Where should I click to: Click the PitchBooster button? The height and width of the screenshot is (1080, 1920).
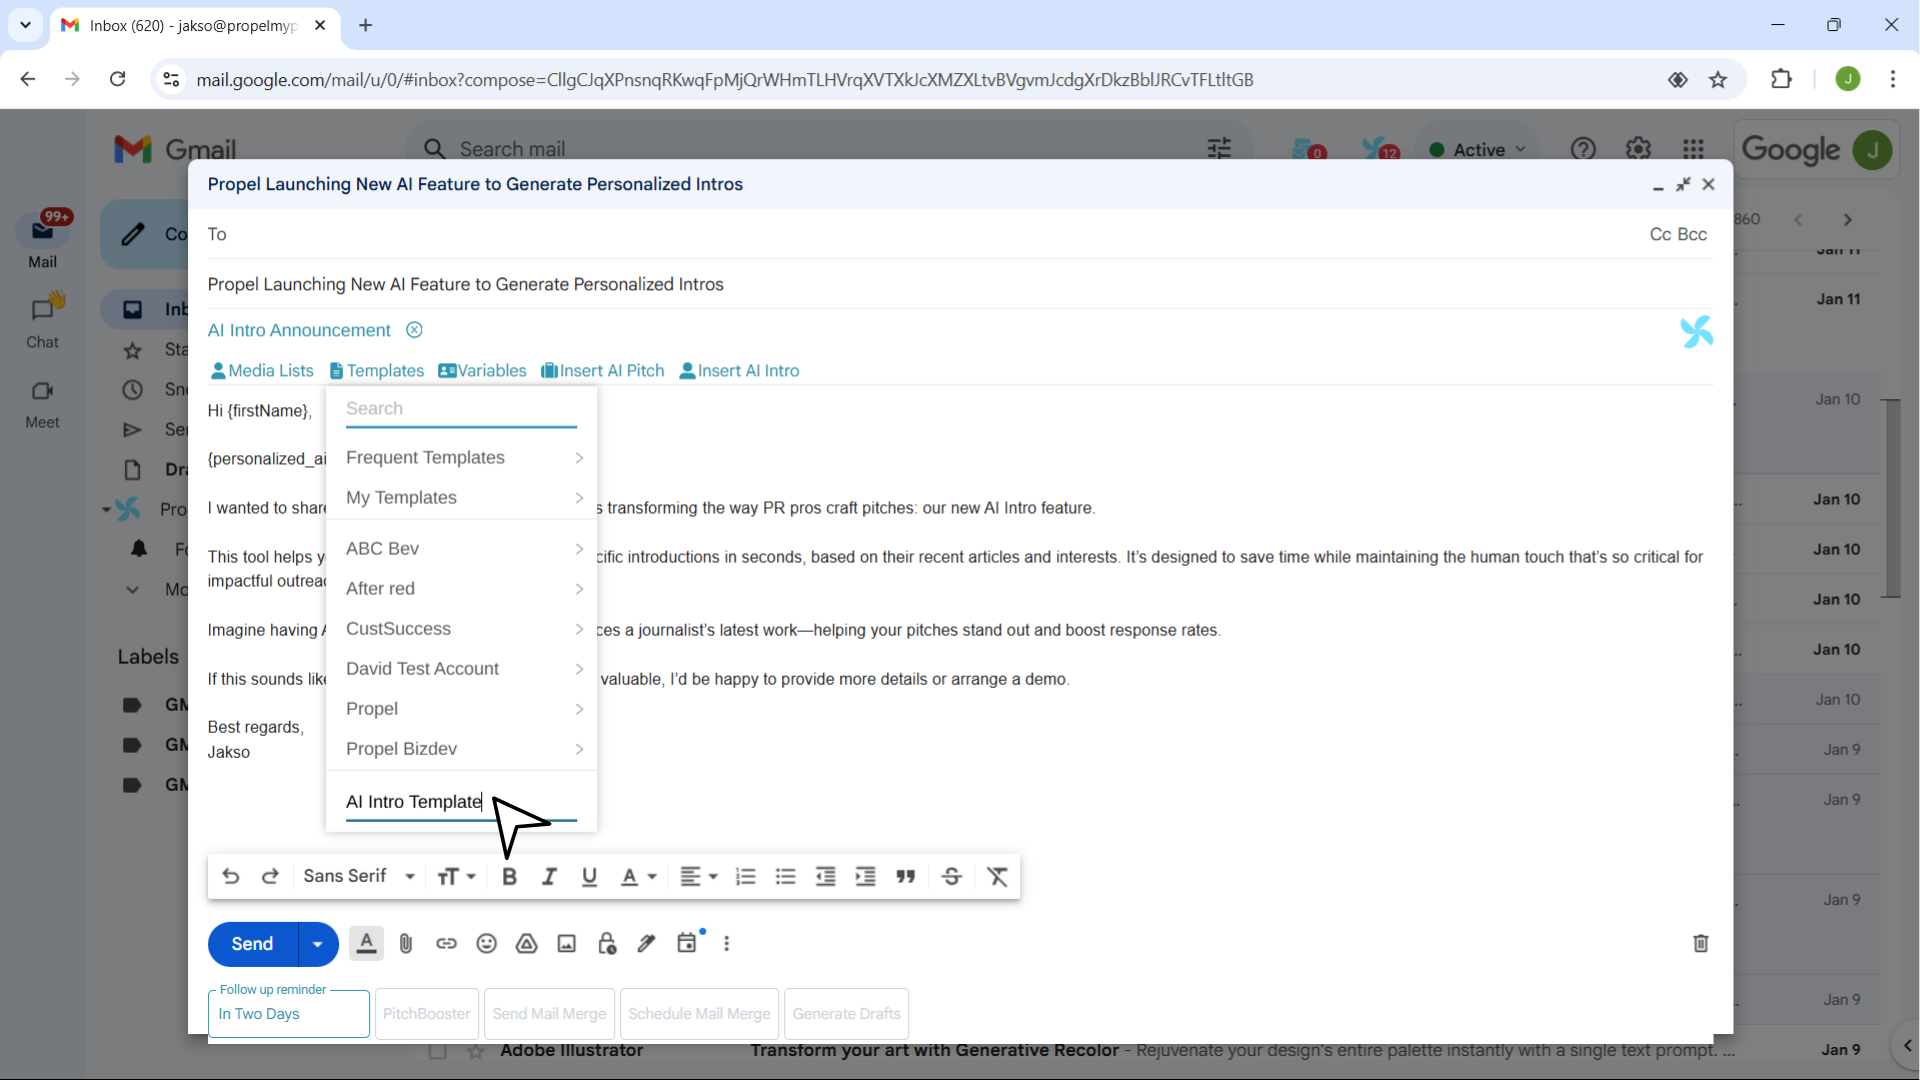click(x=427, y=1014)
